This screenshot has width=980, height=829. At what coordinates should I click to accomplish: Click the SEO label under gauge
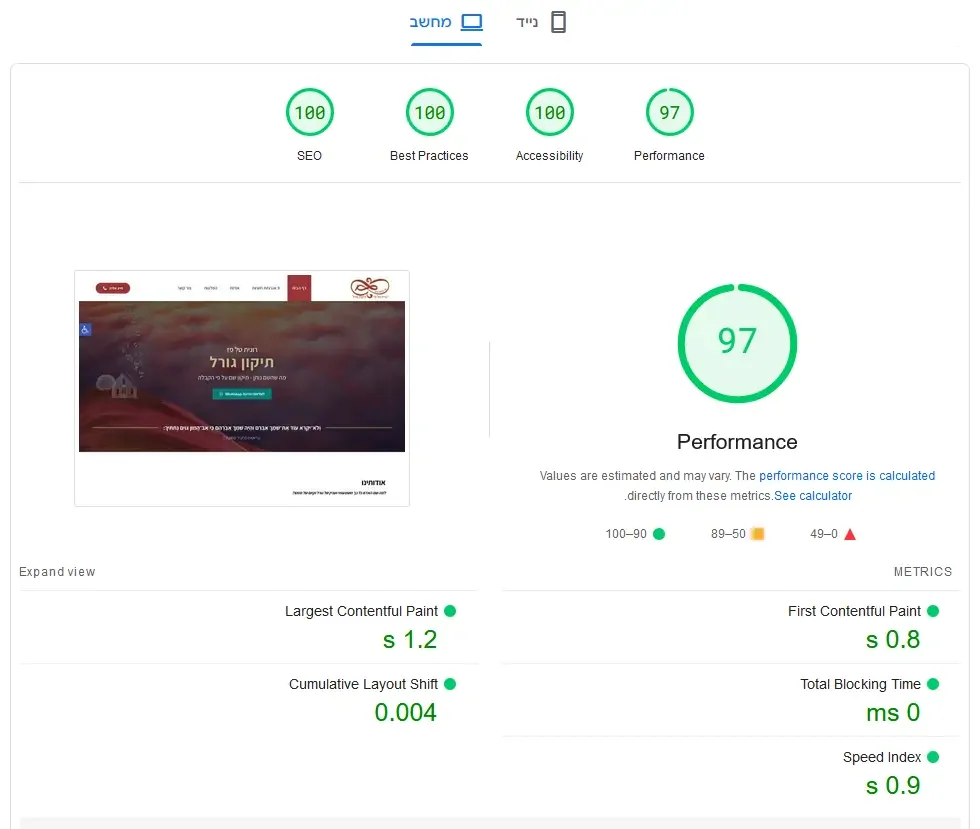309,156
